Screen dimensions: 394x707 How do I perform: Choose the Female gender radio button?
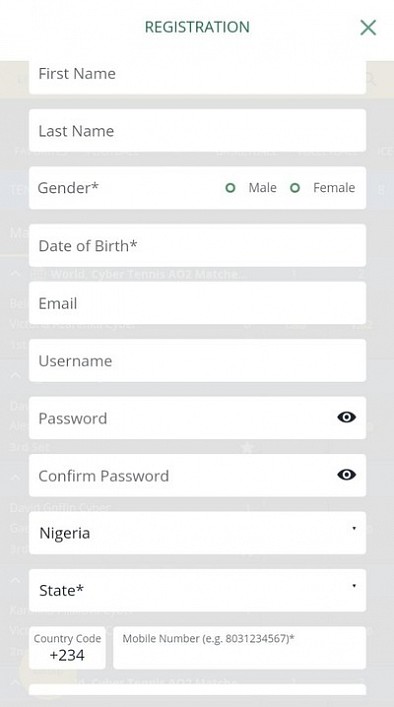[295, 188]
